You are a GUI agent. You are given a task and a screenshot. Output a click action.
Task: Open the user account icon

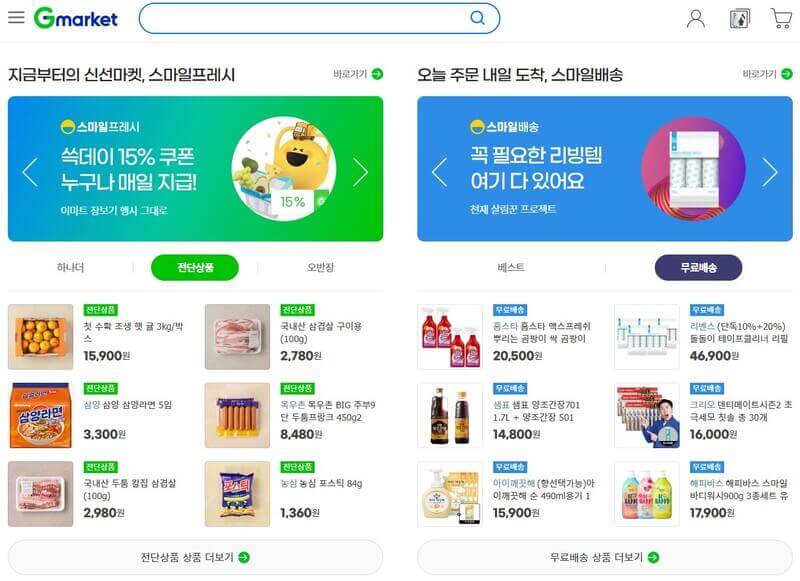click(696, 18)
